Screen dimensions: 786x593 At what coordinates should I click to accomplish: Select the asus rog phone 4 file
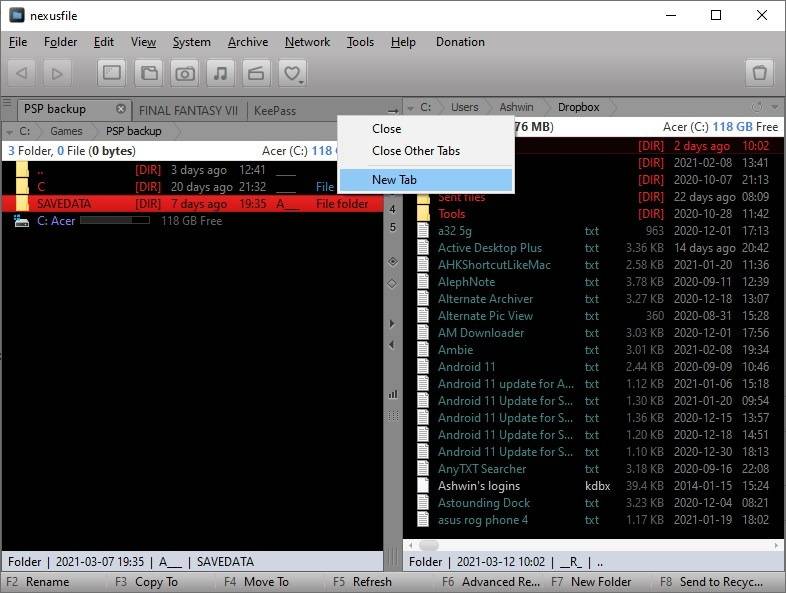(593, 520)
